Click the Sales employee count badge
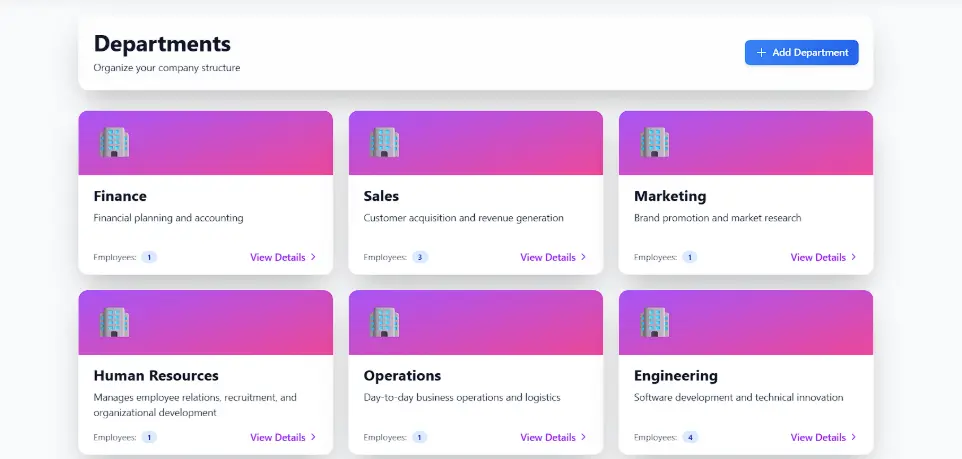962x459 pixels. (x=420, y=257)
